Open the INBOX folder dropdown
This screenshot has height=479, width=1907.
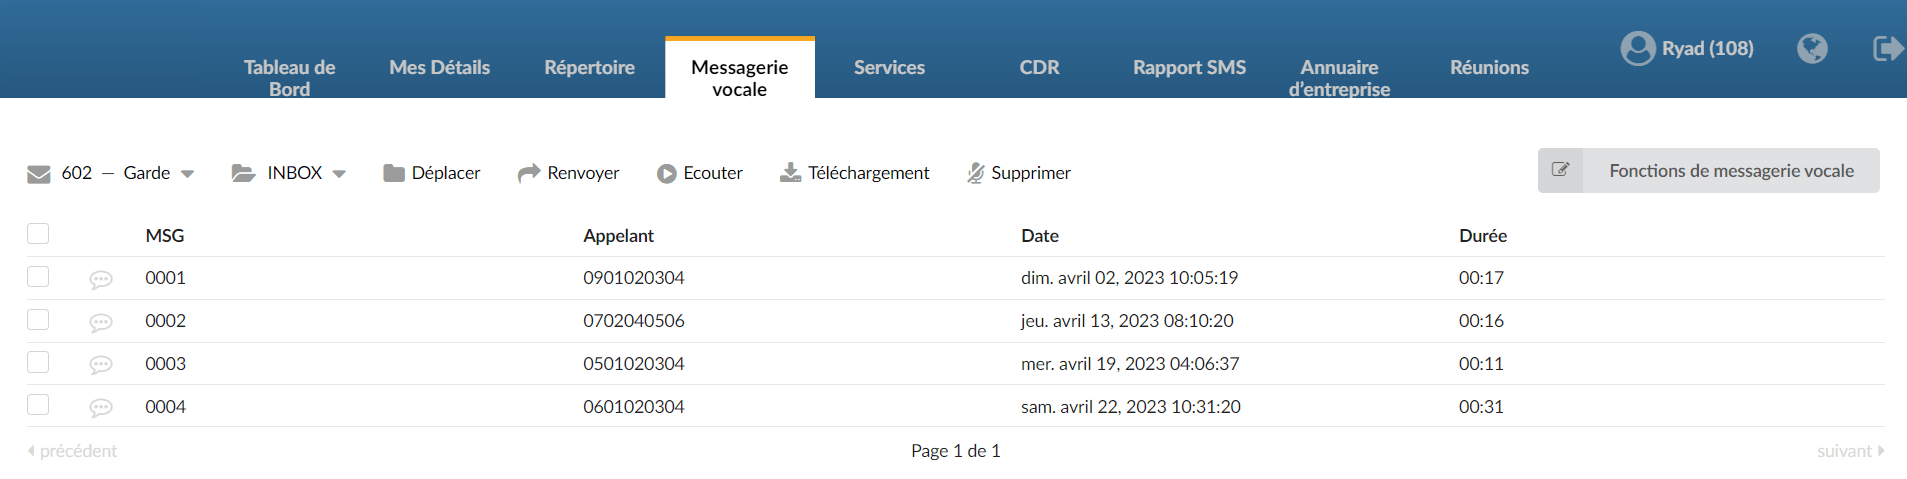point(289,173)
